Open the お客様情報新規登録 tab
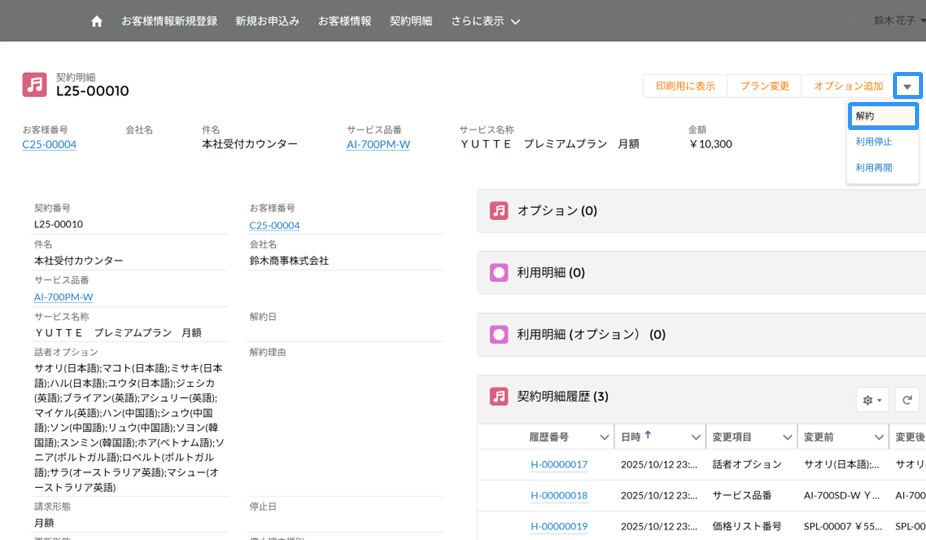This screenshot has width=926, height=540. click(169, 21)
